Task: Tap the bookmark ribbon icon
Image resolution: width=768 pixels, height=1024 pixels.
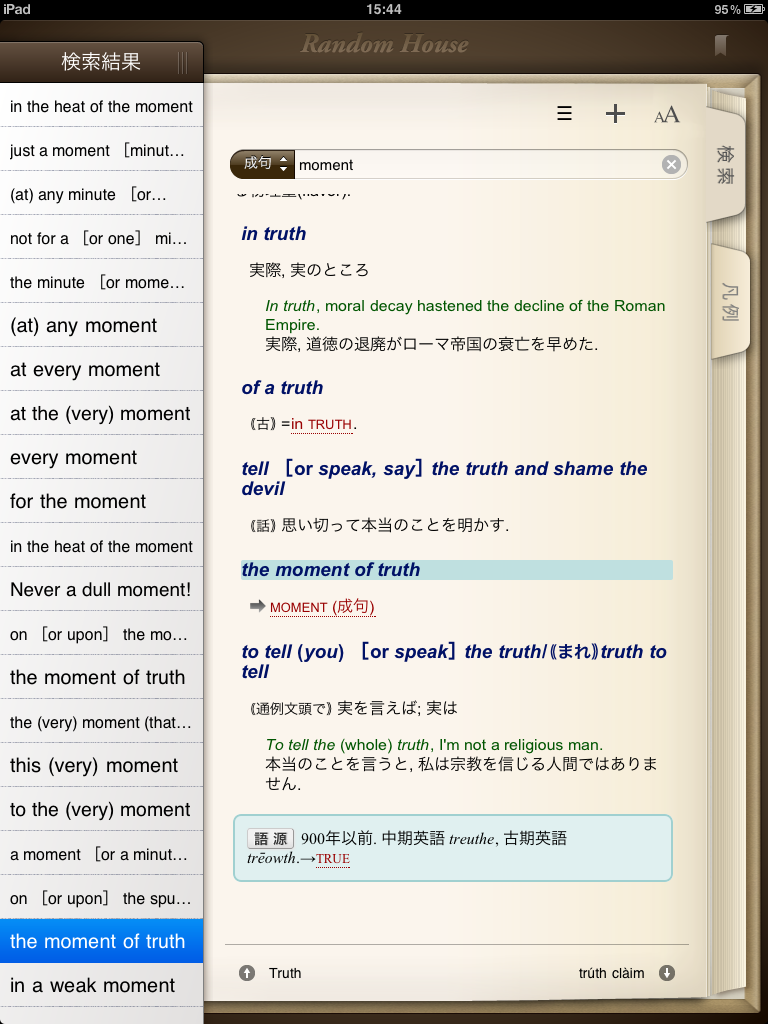Action: 720,45
